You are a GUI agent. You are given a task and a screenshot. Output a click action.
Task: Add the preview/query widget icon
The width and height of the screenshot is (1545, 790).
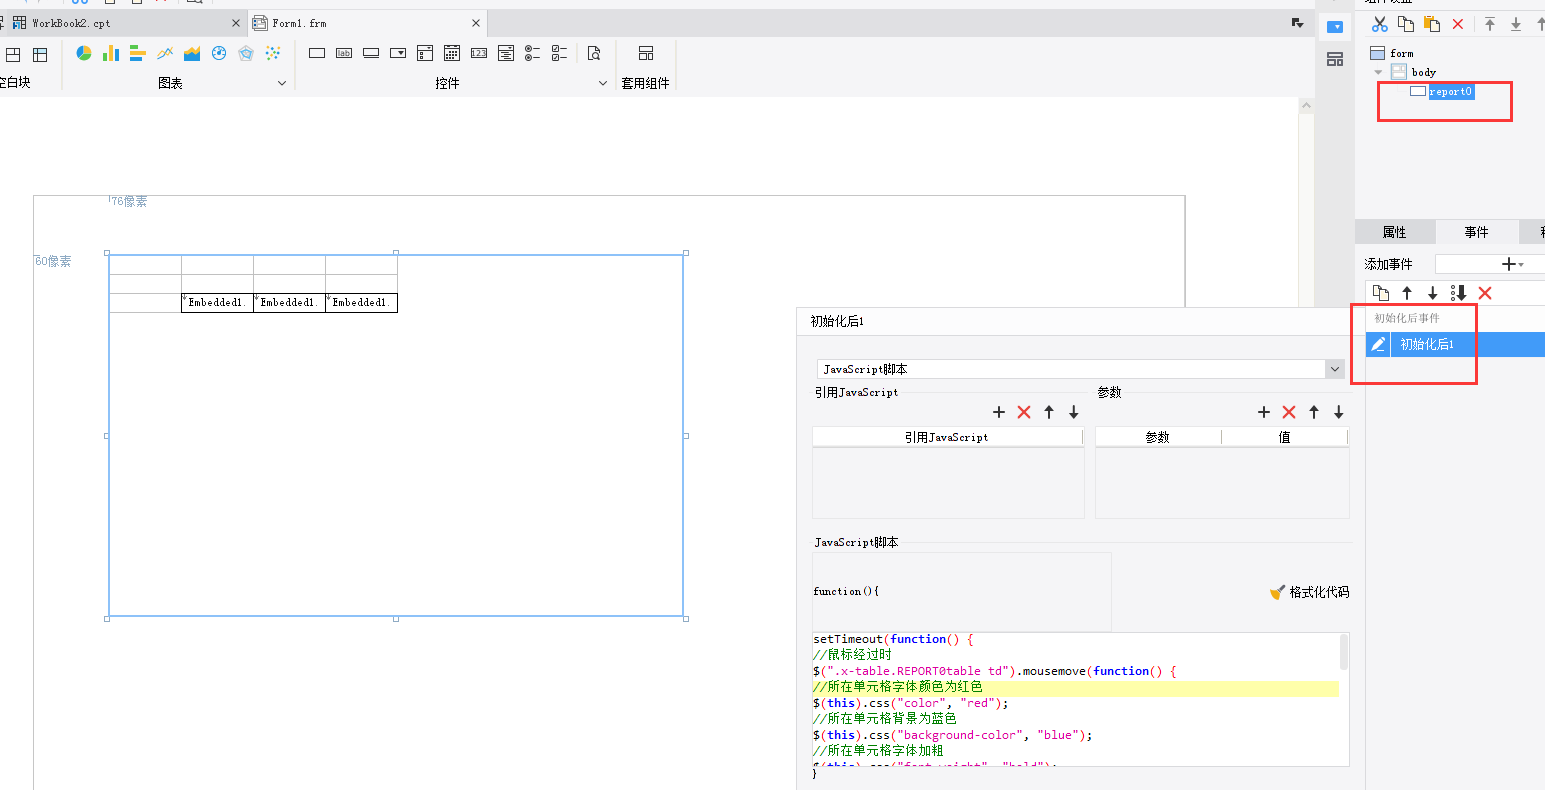[x=594, y=53]
